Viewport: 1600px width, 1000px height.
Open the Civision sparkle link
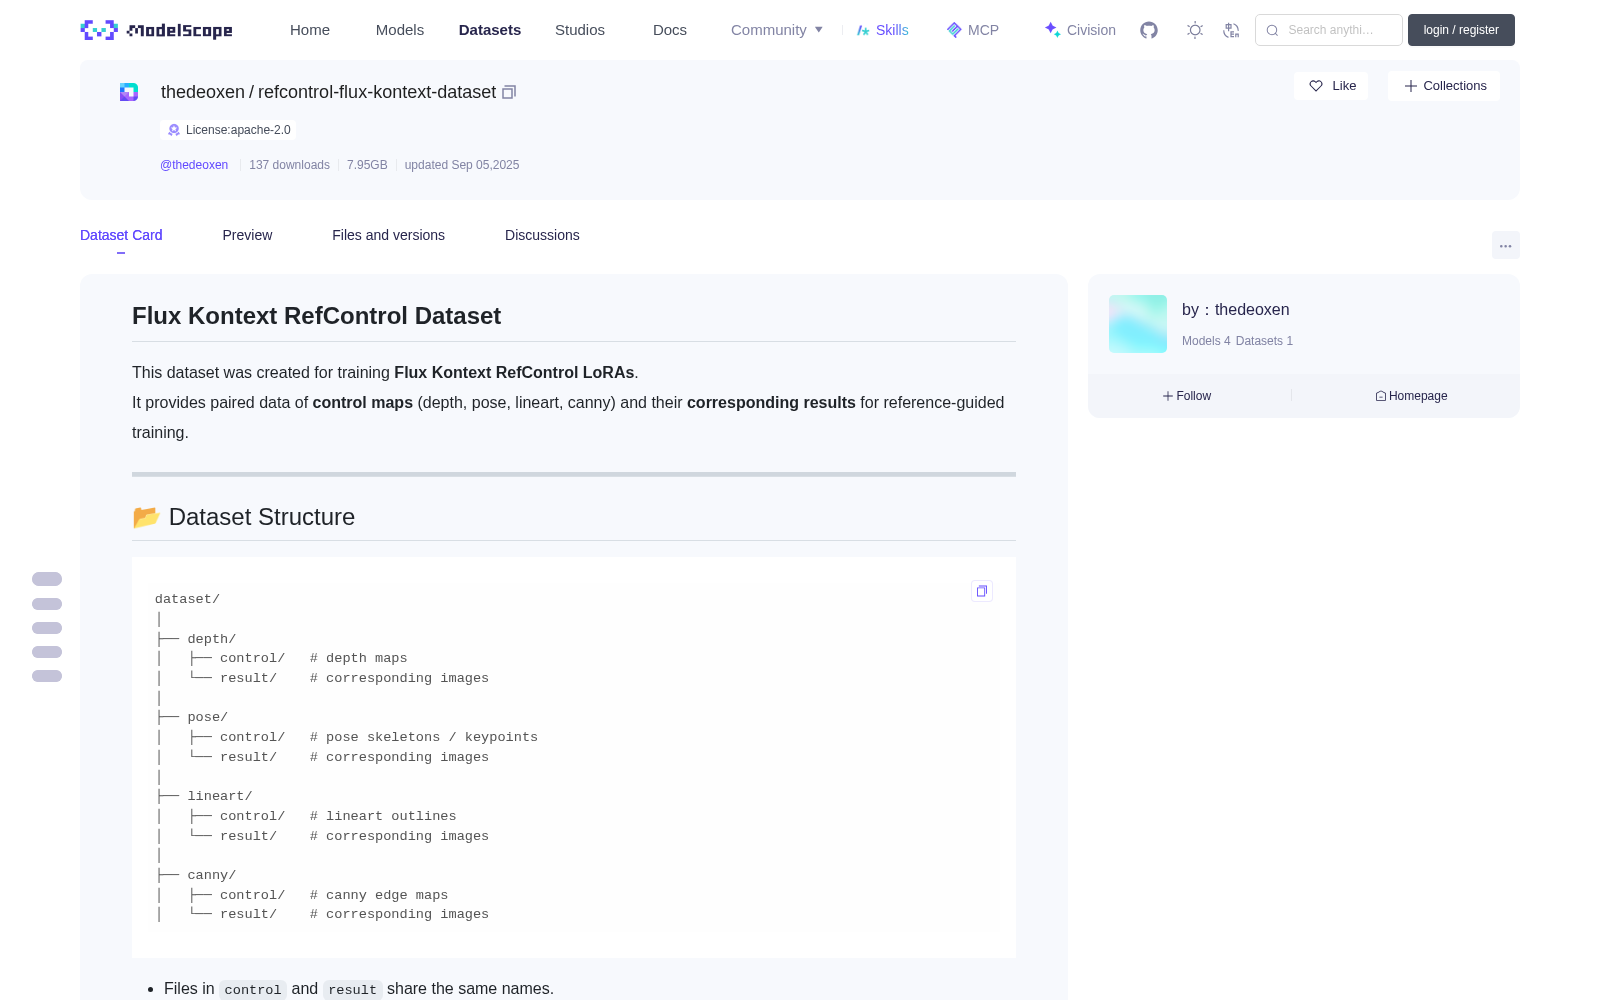click(x=1080, y=30)
